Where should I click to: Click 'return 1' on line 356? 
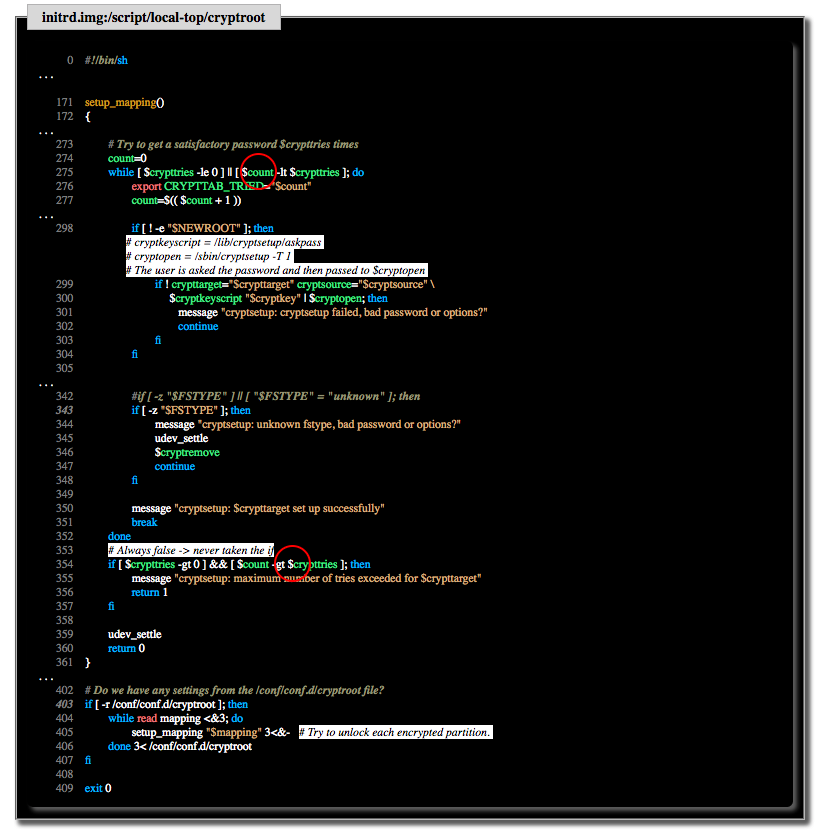[x=149, y=593]
